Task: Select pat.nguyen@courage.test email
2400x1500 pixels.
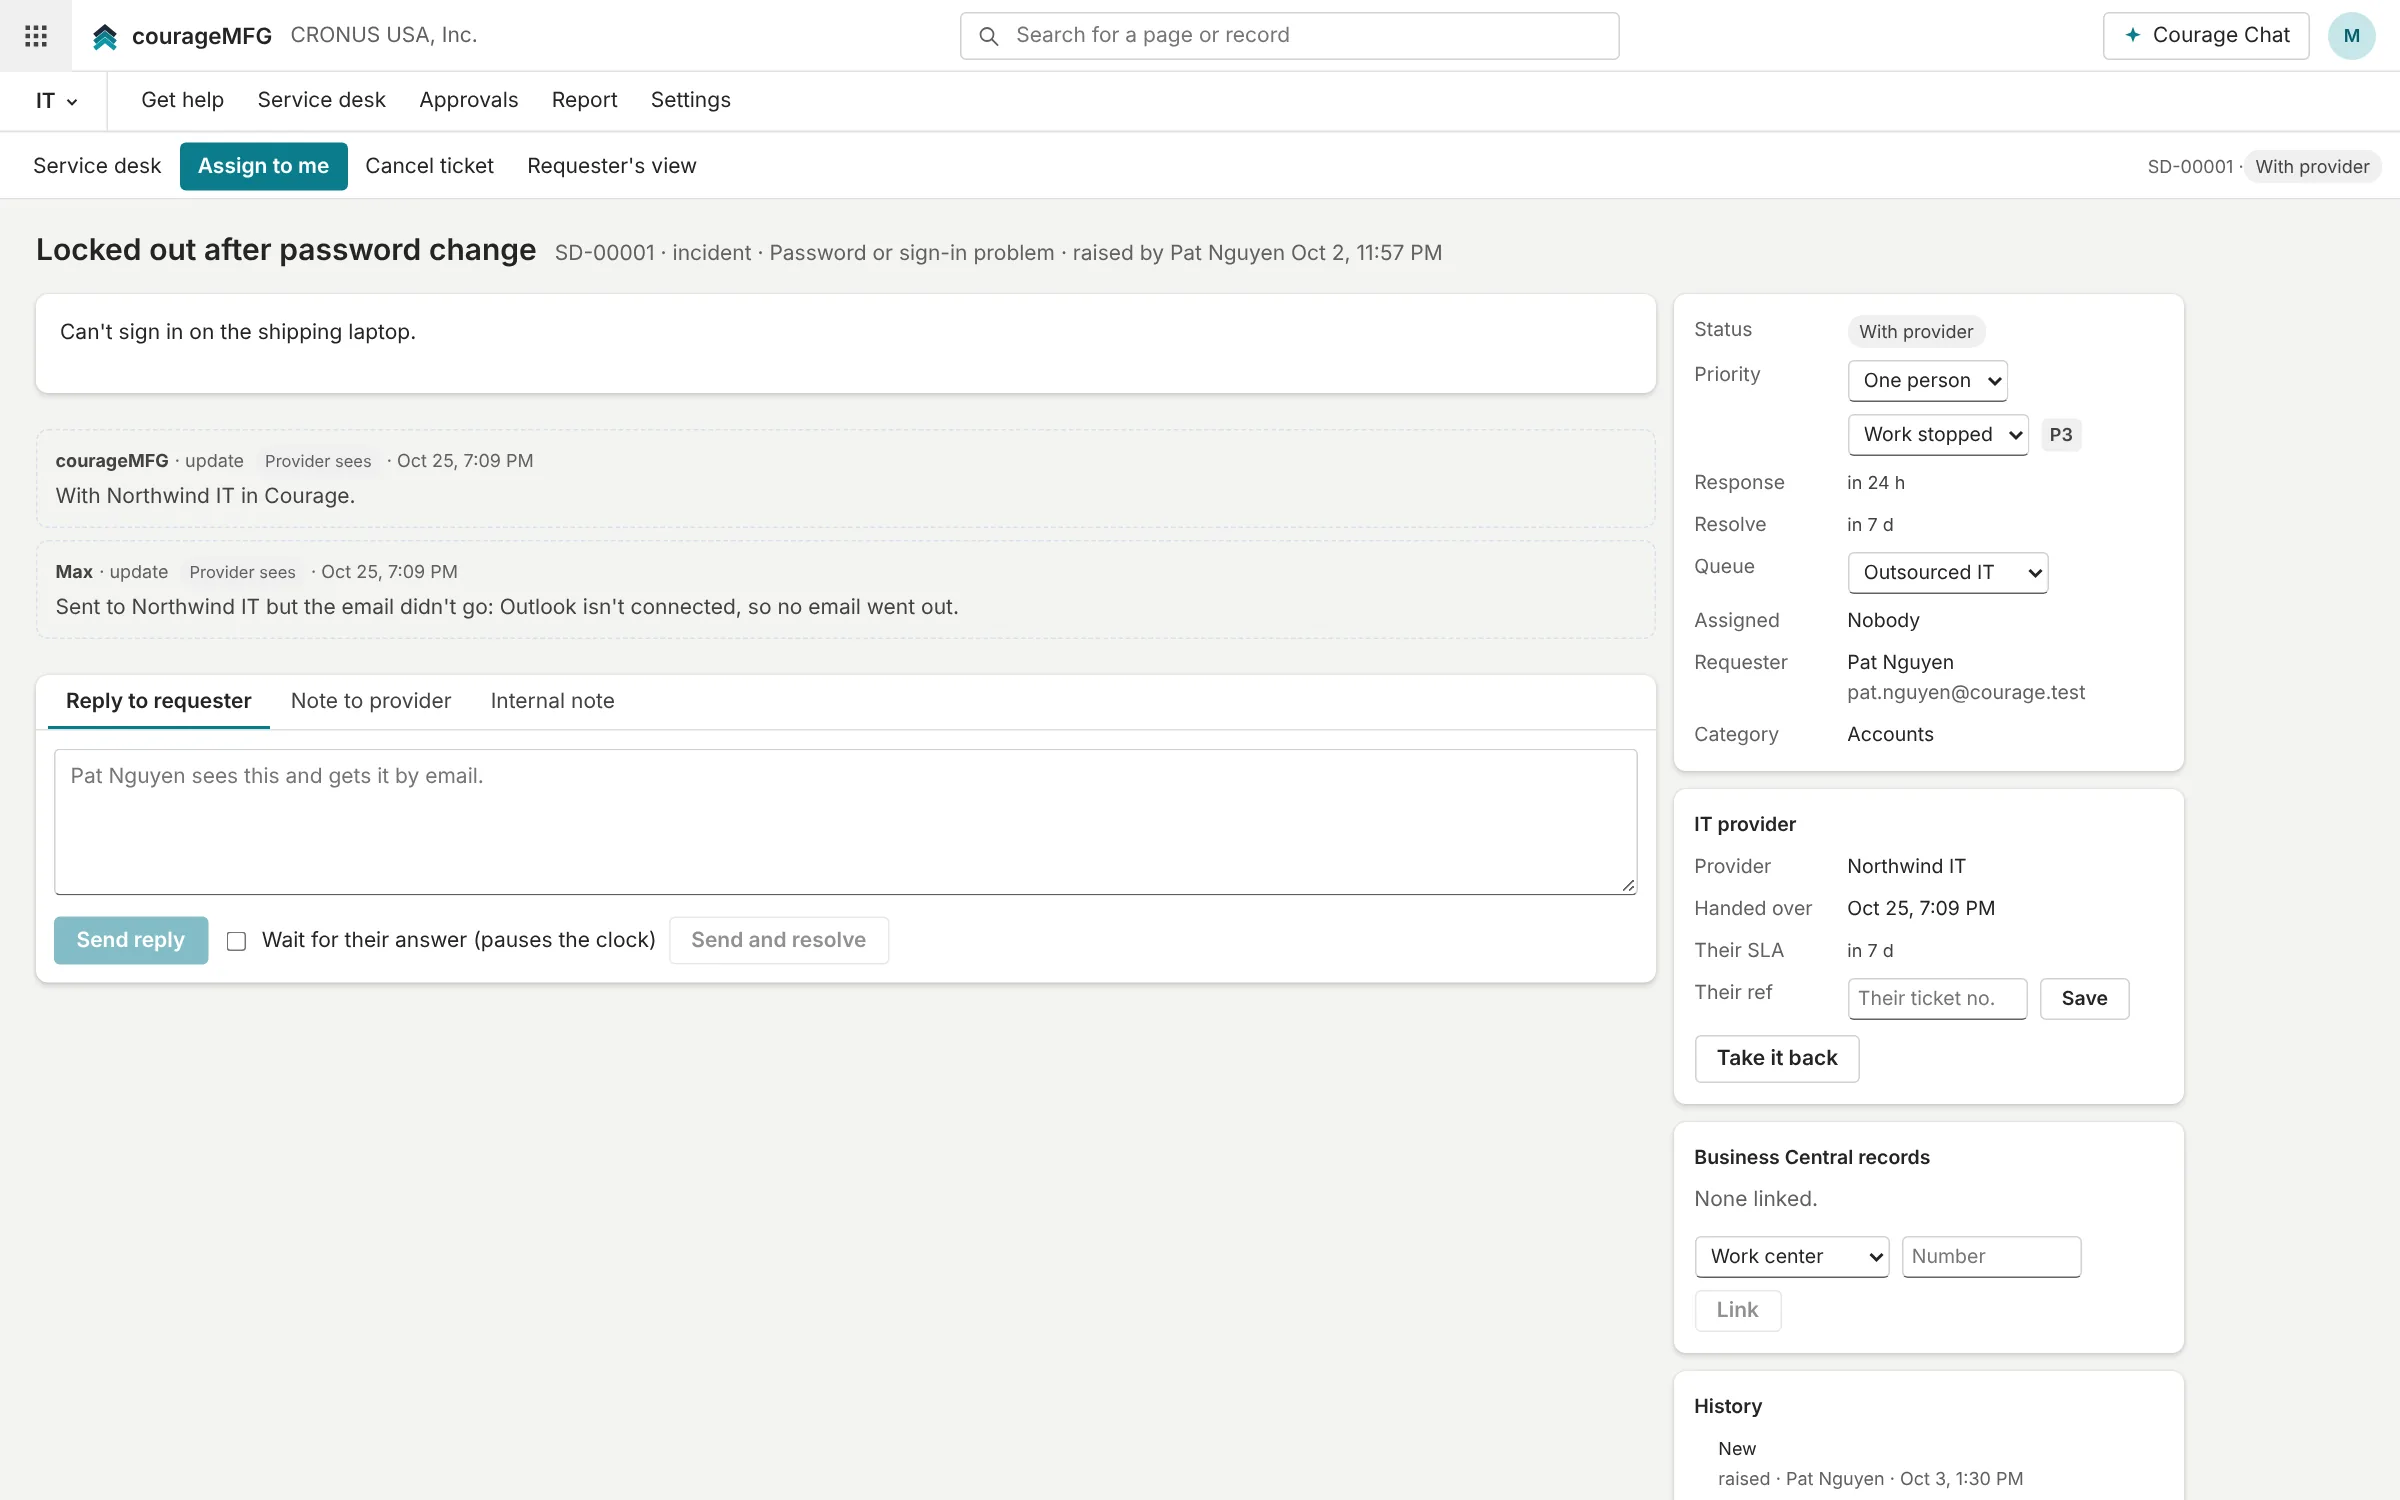Action: 1965,692
